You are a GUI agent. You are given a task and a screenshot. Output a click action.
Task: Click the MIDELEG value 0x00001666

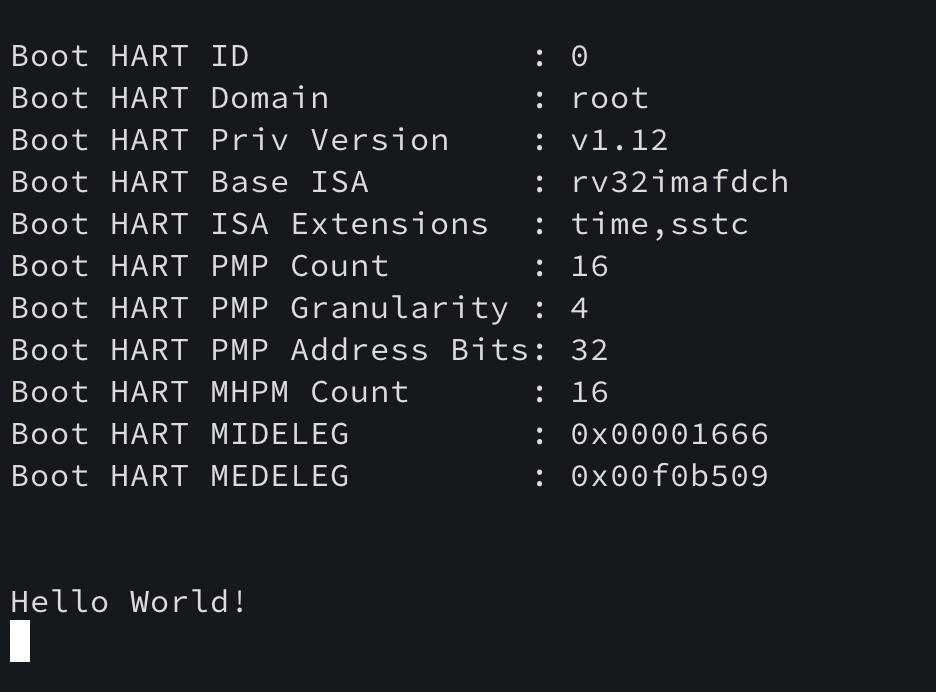(669, 434)
